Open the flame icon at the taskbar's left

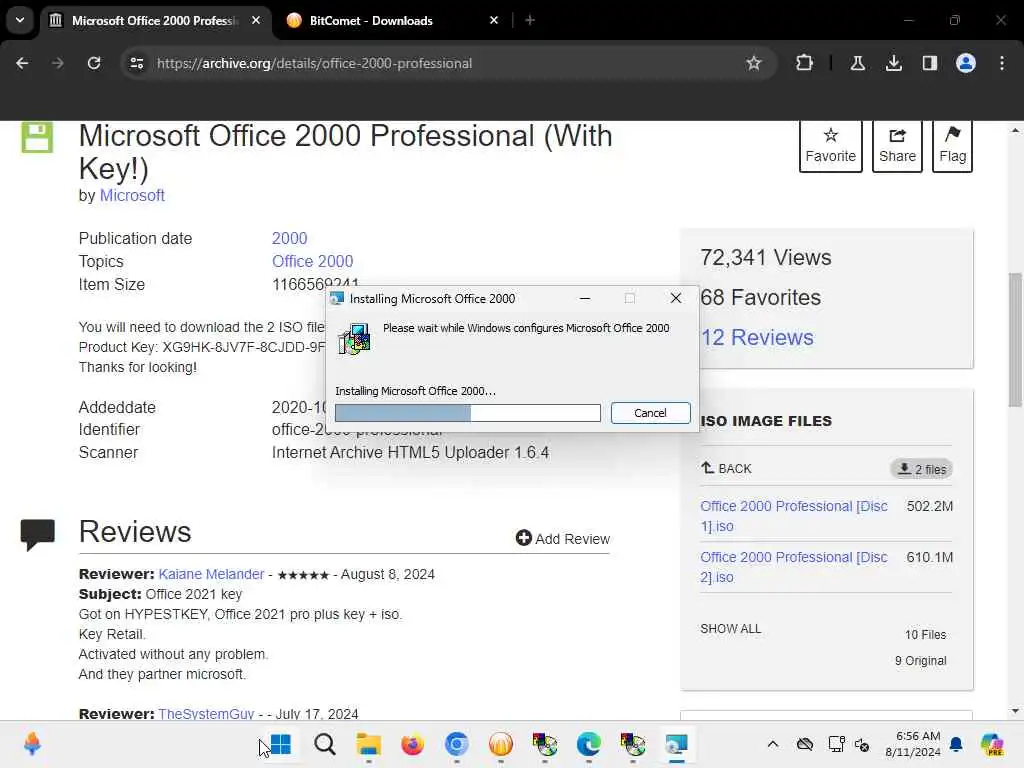32,744
